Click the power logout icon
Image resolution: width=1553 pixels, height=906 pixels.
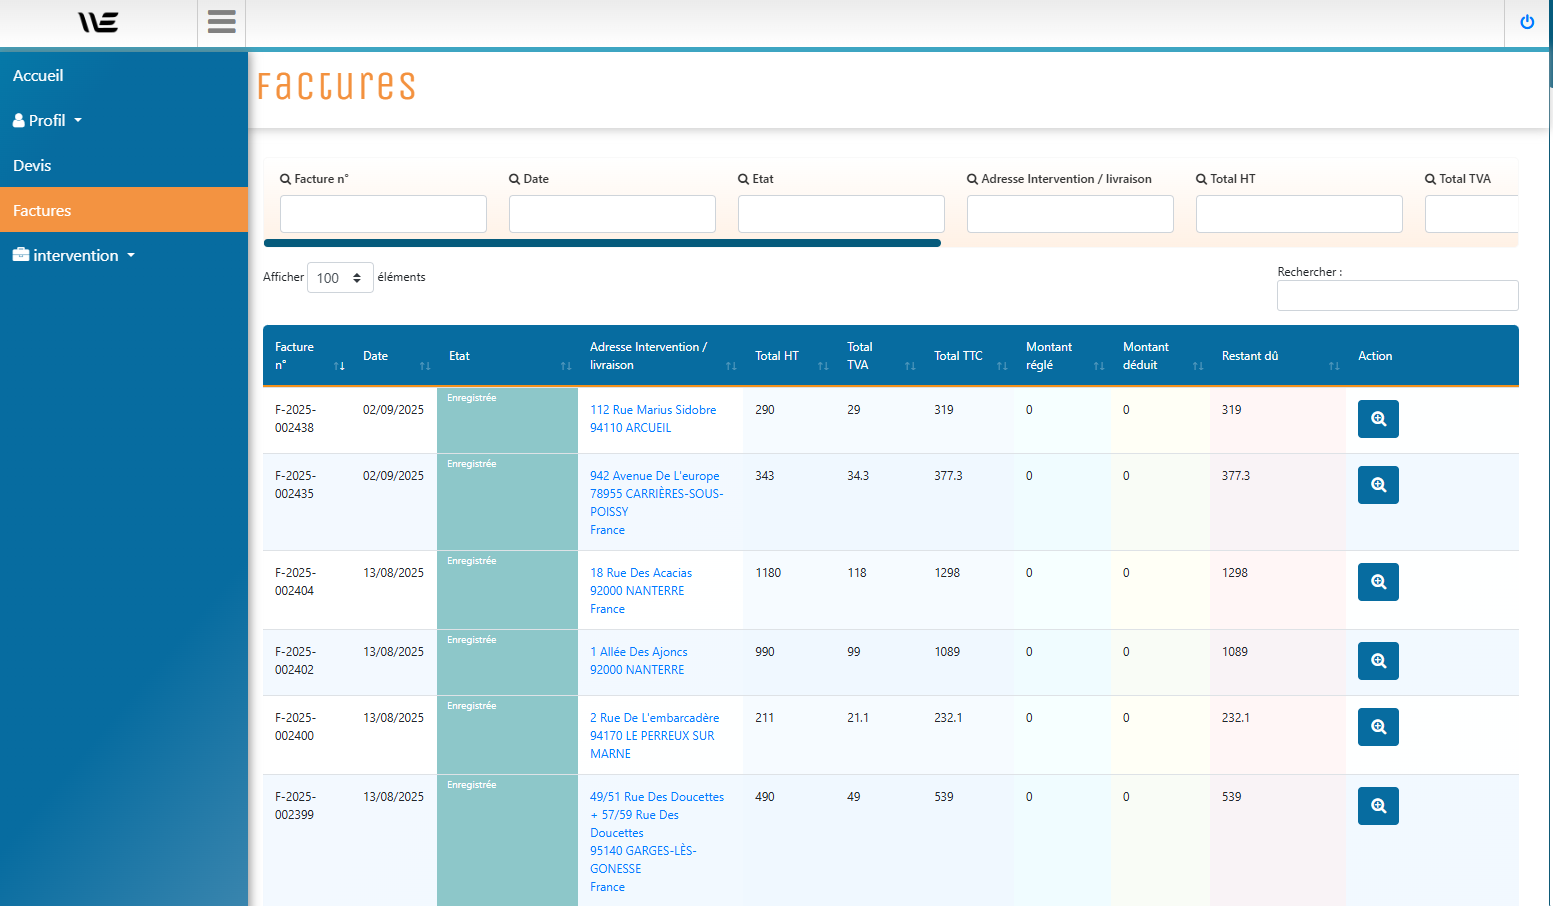[x=1526, y=22]
